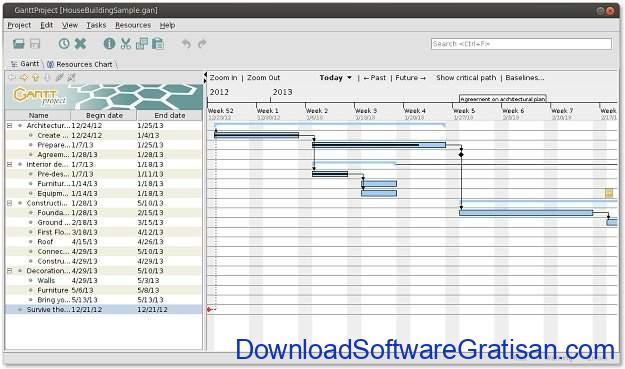Click the Equipm... task bar in chart

click(379, 193)
